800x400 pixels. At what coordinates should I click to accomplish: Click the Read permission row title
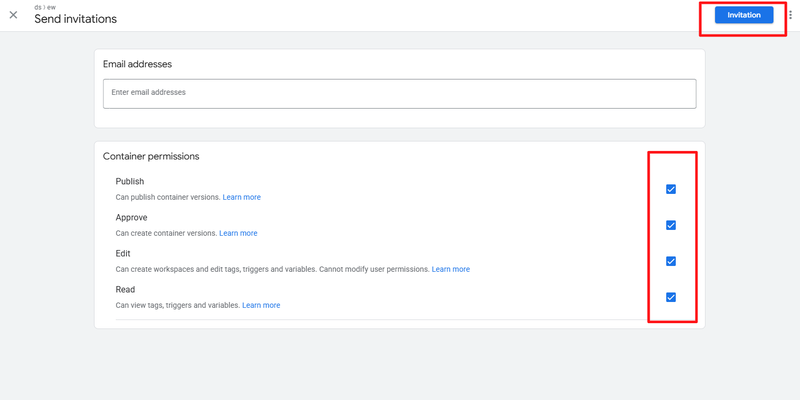coord(125,289)
